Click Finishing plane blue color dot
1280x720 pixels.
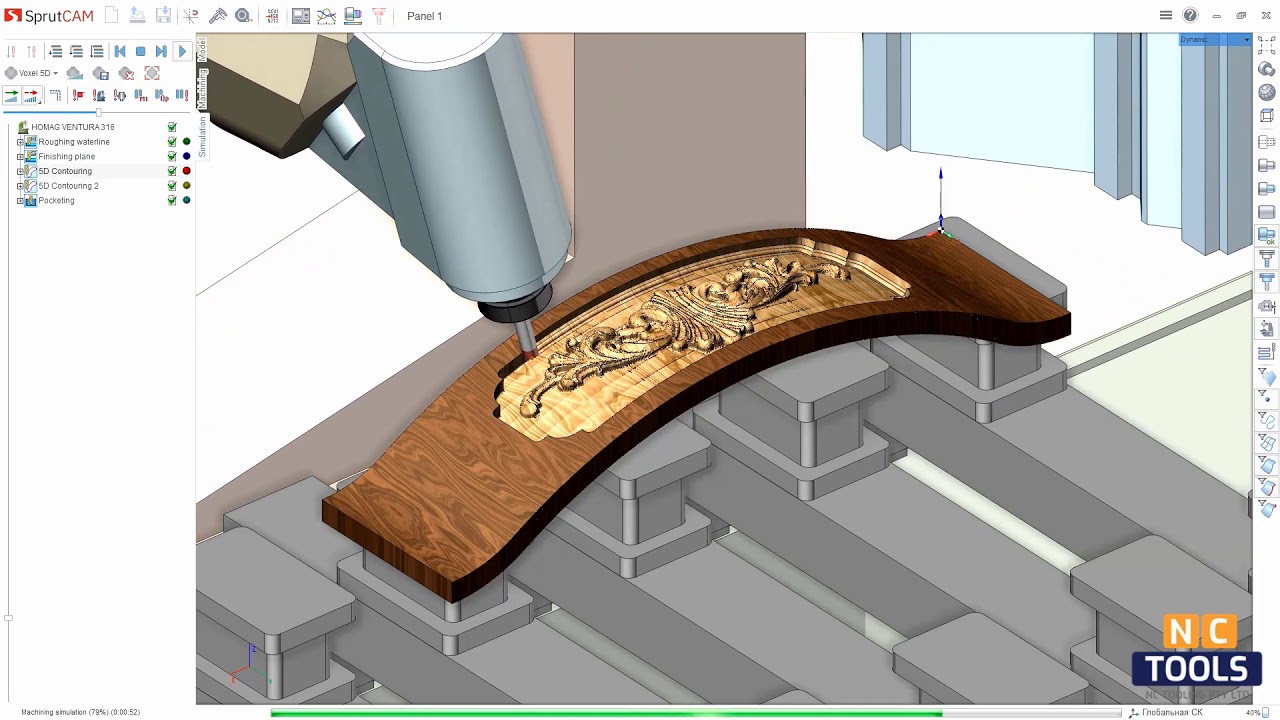click(186, 157)
